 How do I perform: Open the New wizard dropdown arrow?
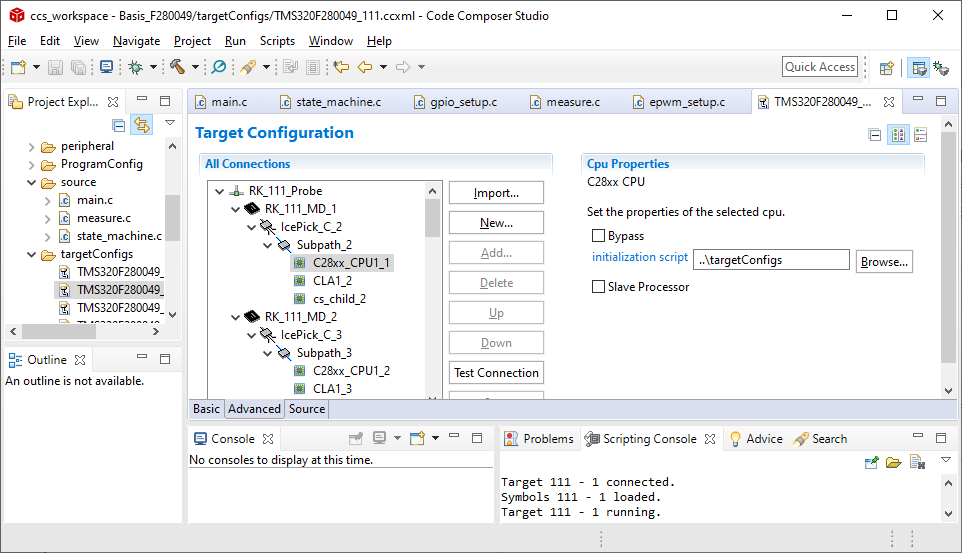click(x=36, y=67)
